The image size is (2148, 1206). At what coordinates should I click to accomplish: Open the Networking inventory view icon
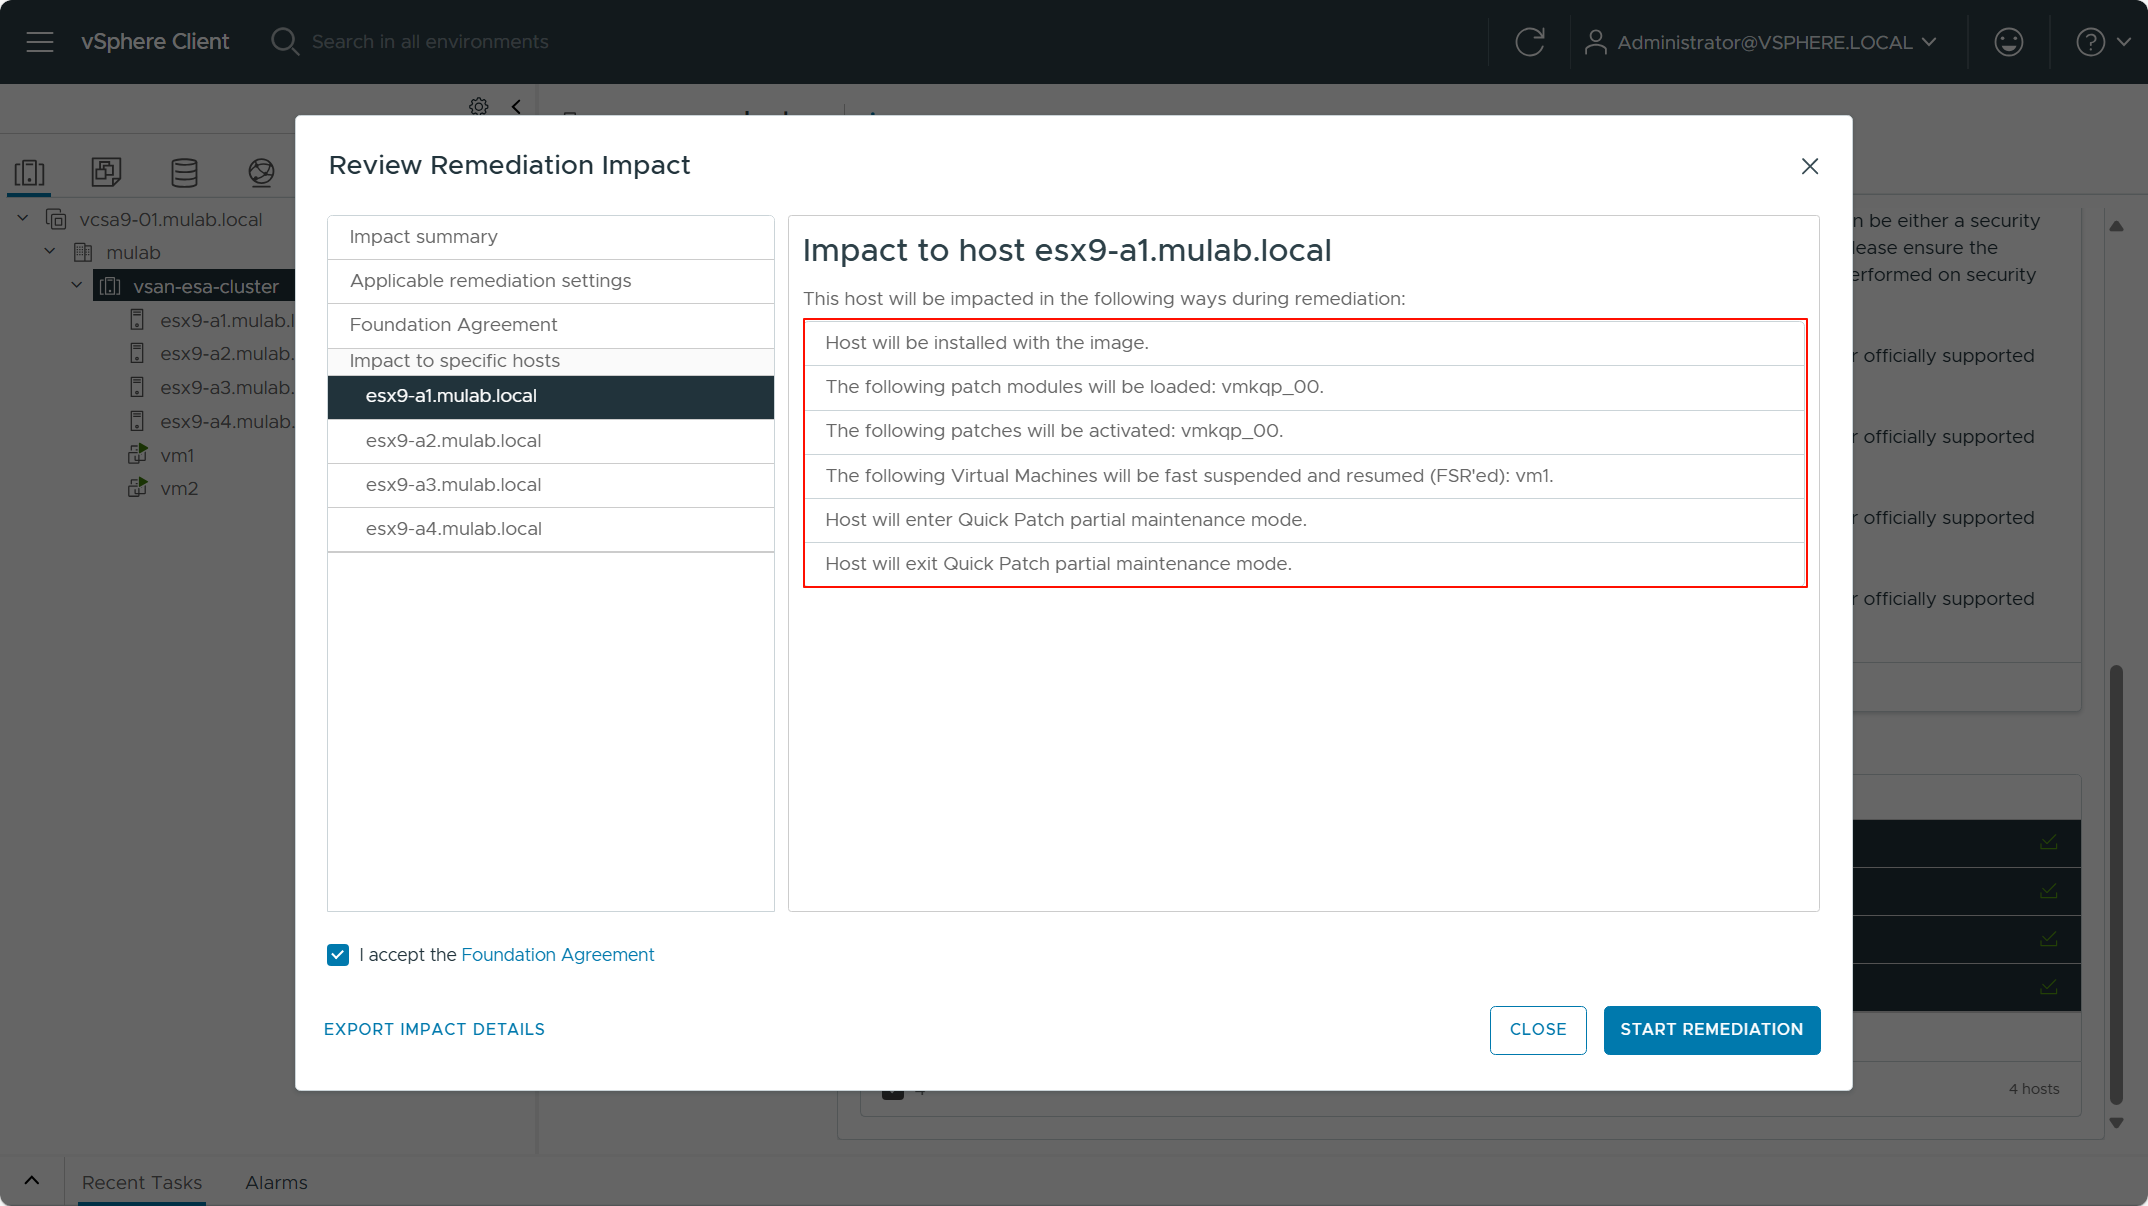tap(261, 173)
